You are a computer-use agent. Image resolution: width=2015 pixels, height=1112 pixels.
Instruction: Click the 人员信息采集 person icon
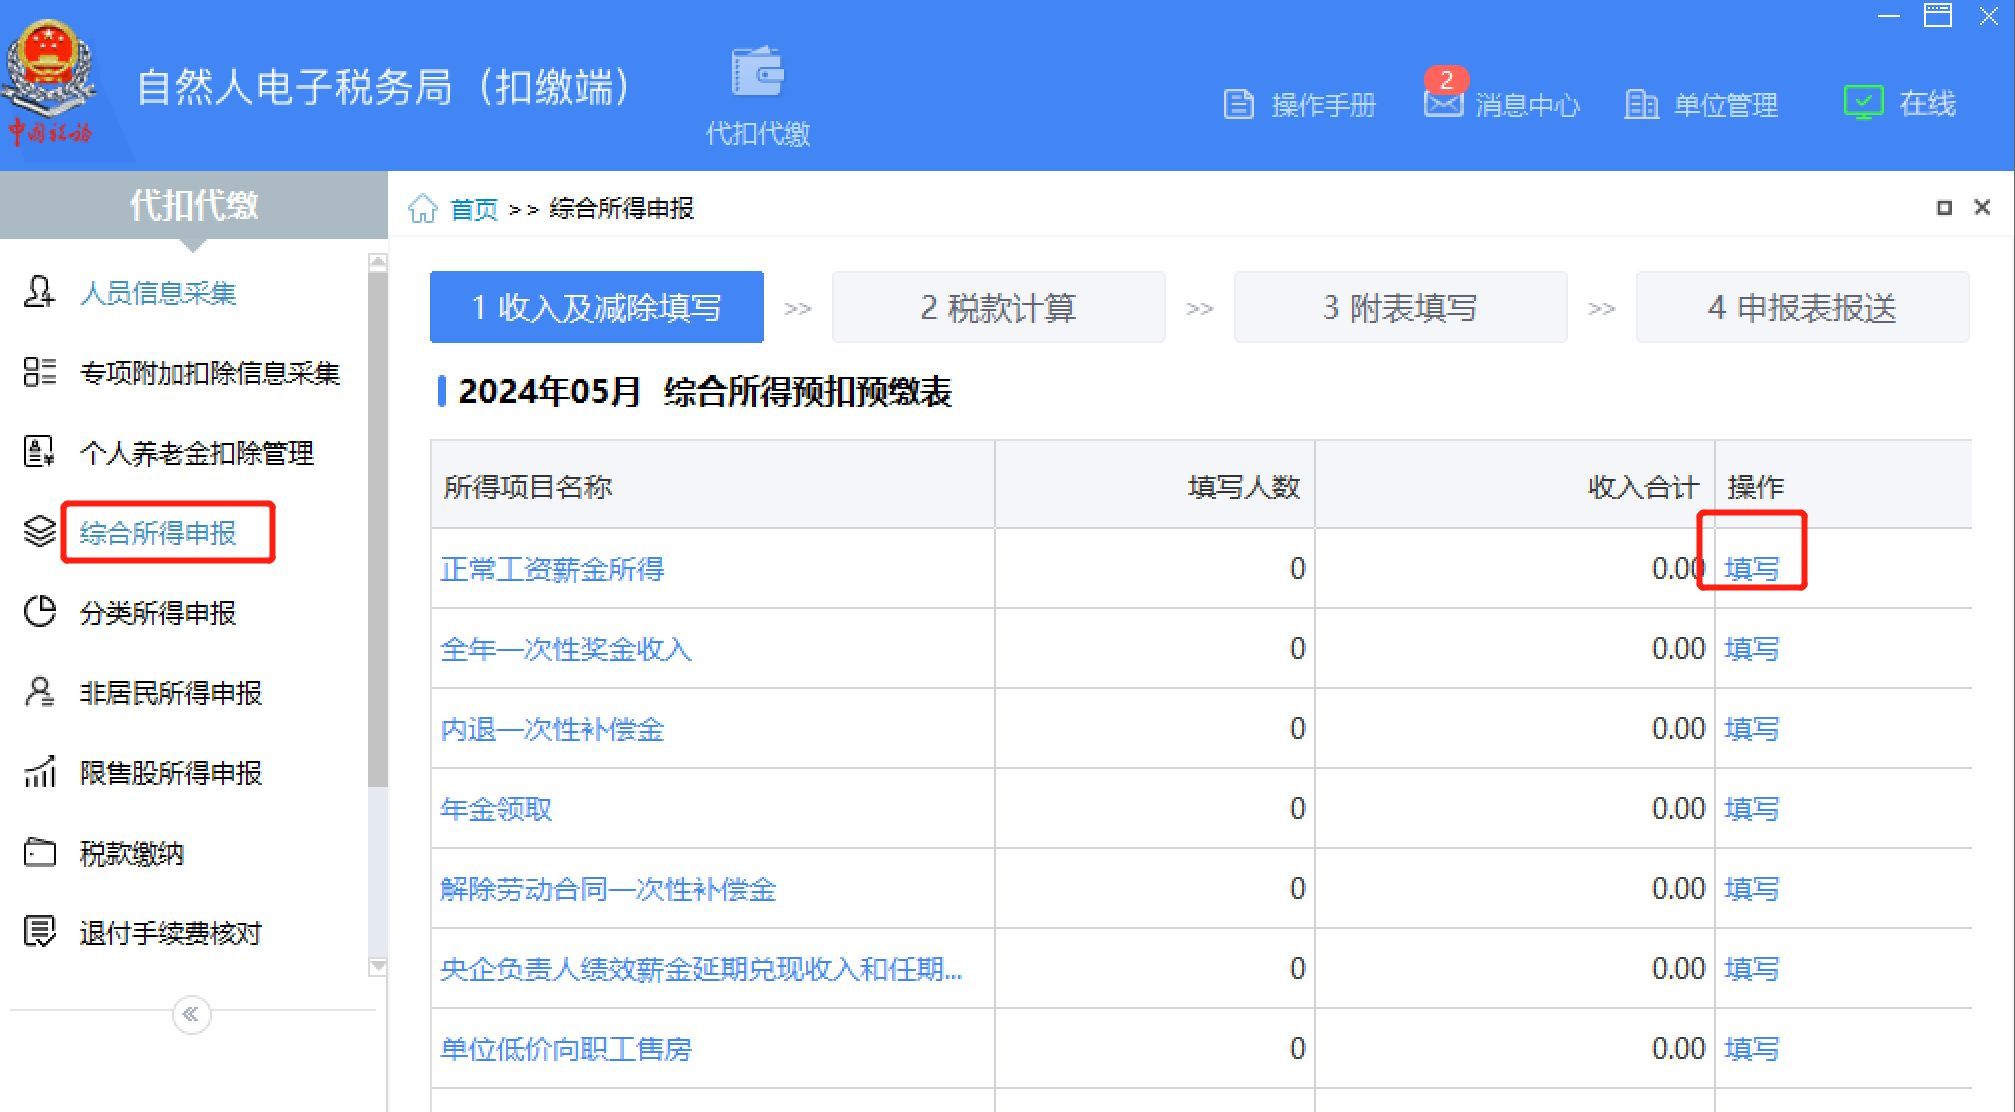39,292
